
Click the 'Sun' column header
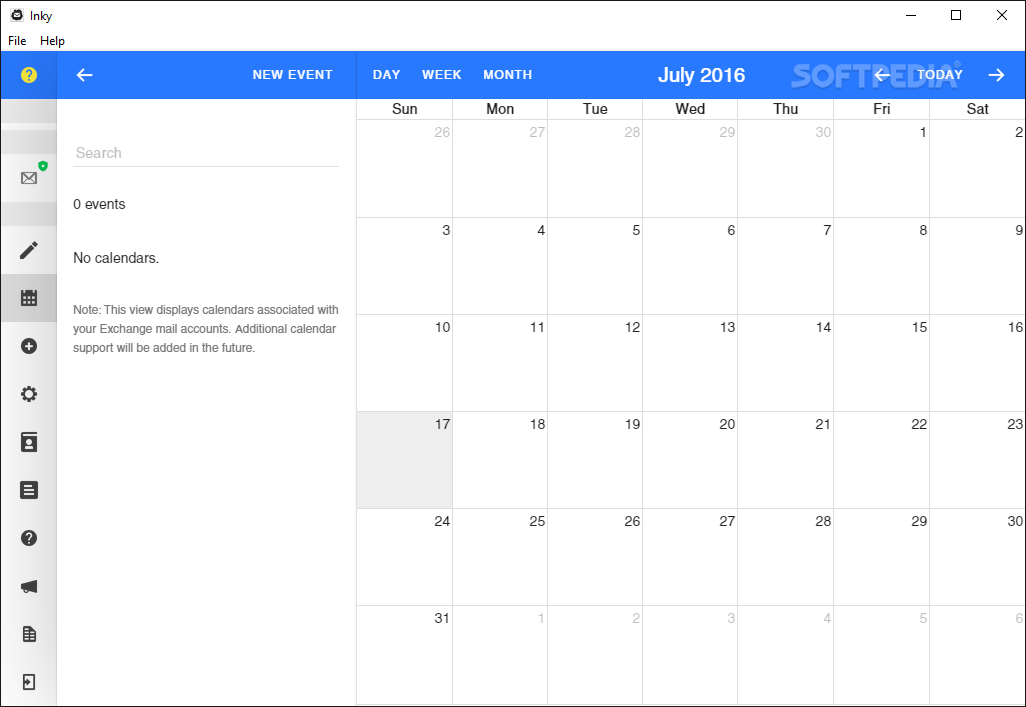tap(404, 109)
